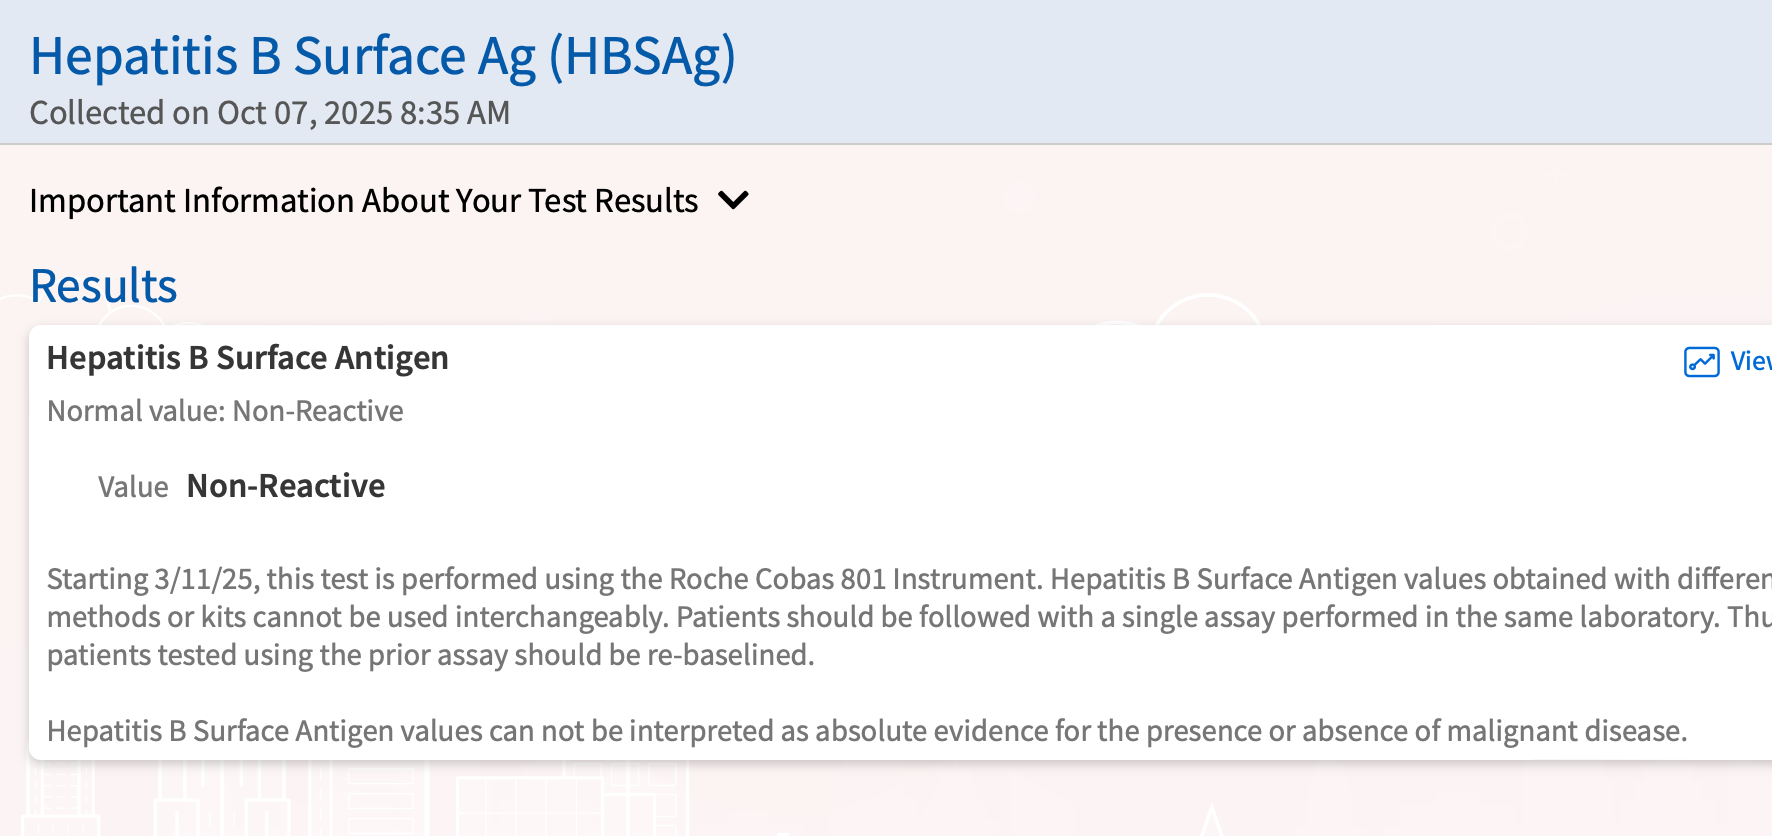Open the View trends link
Image resolution: width=1772 pixels, height=836 pixels.
[1750, 361]
